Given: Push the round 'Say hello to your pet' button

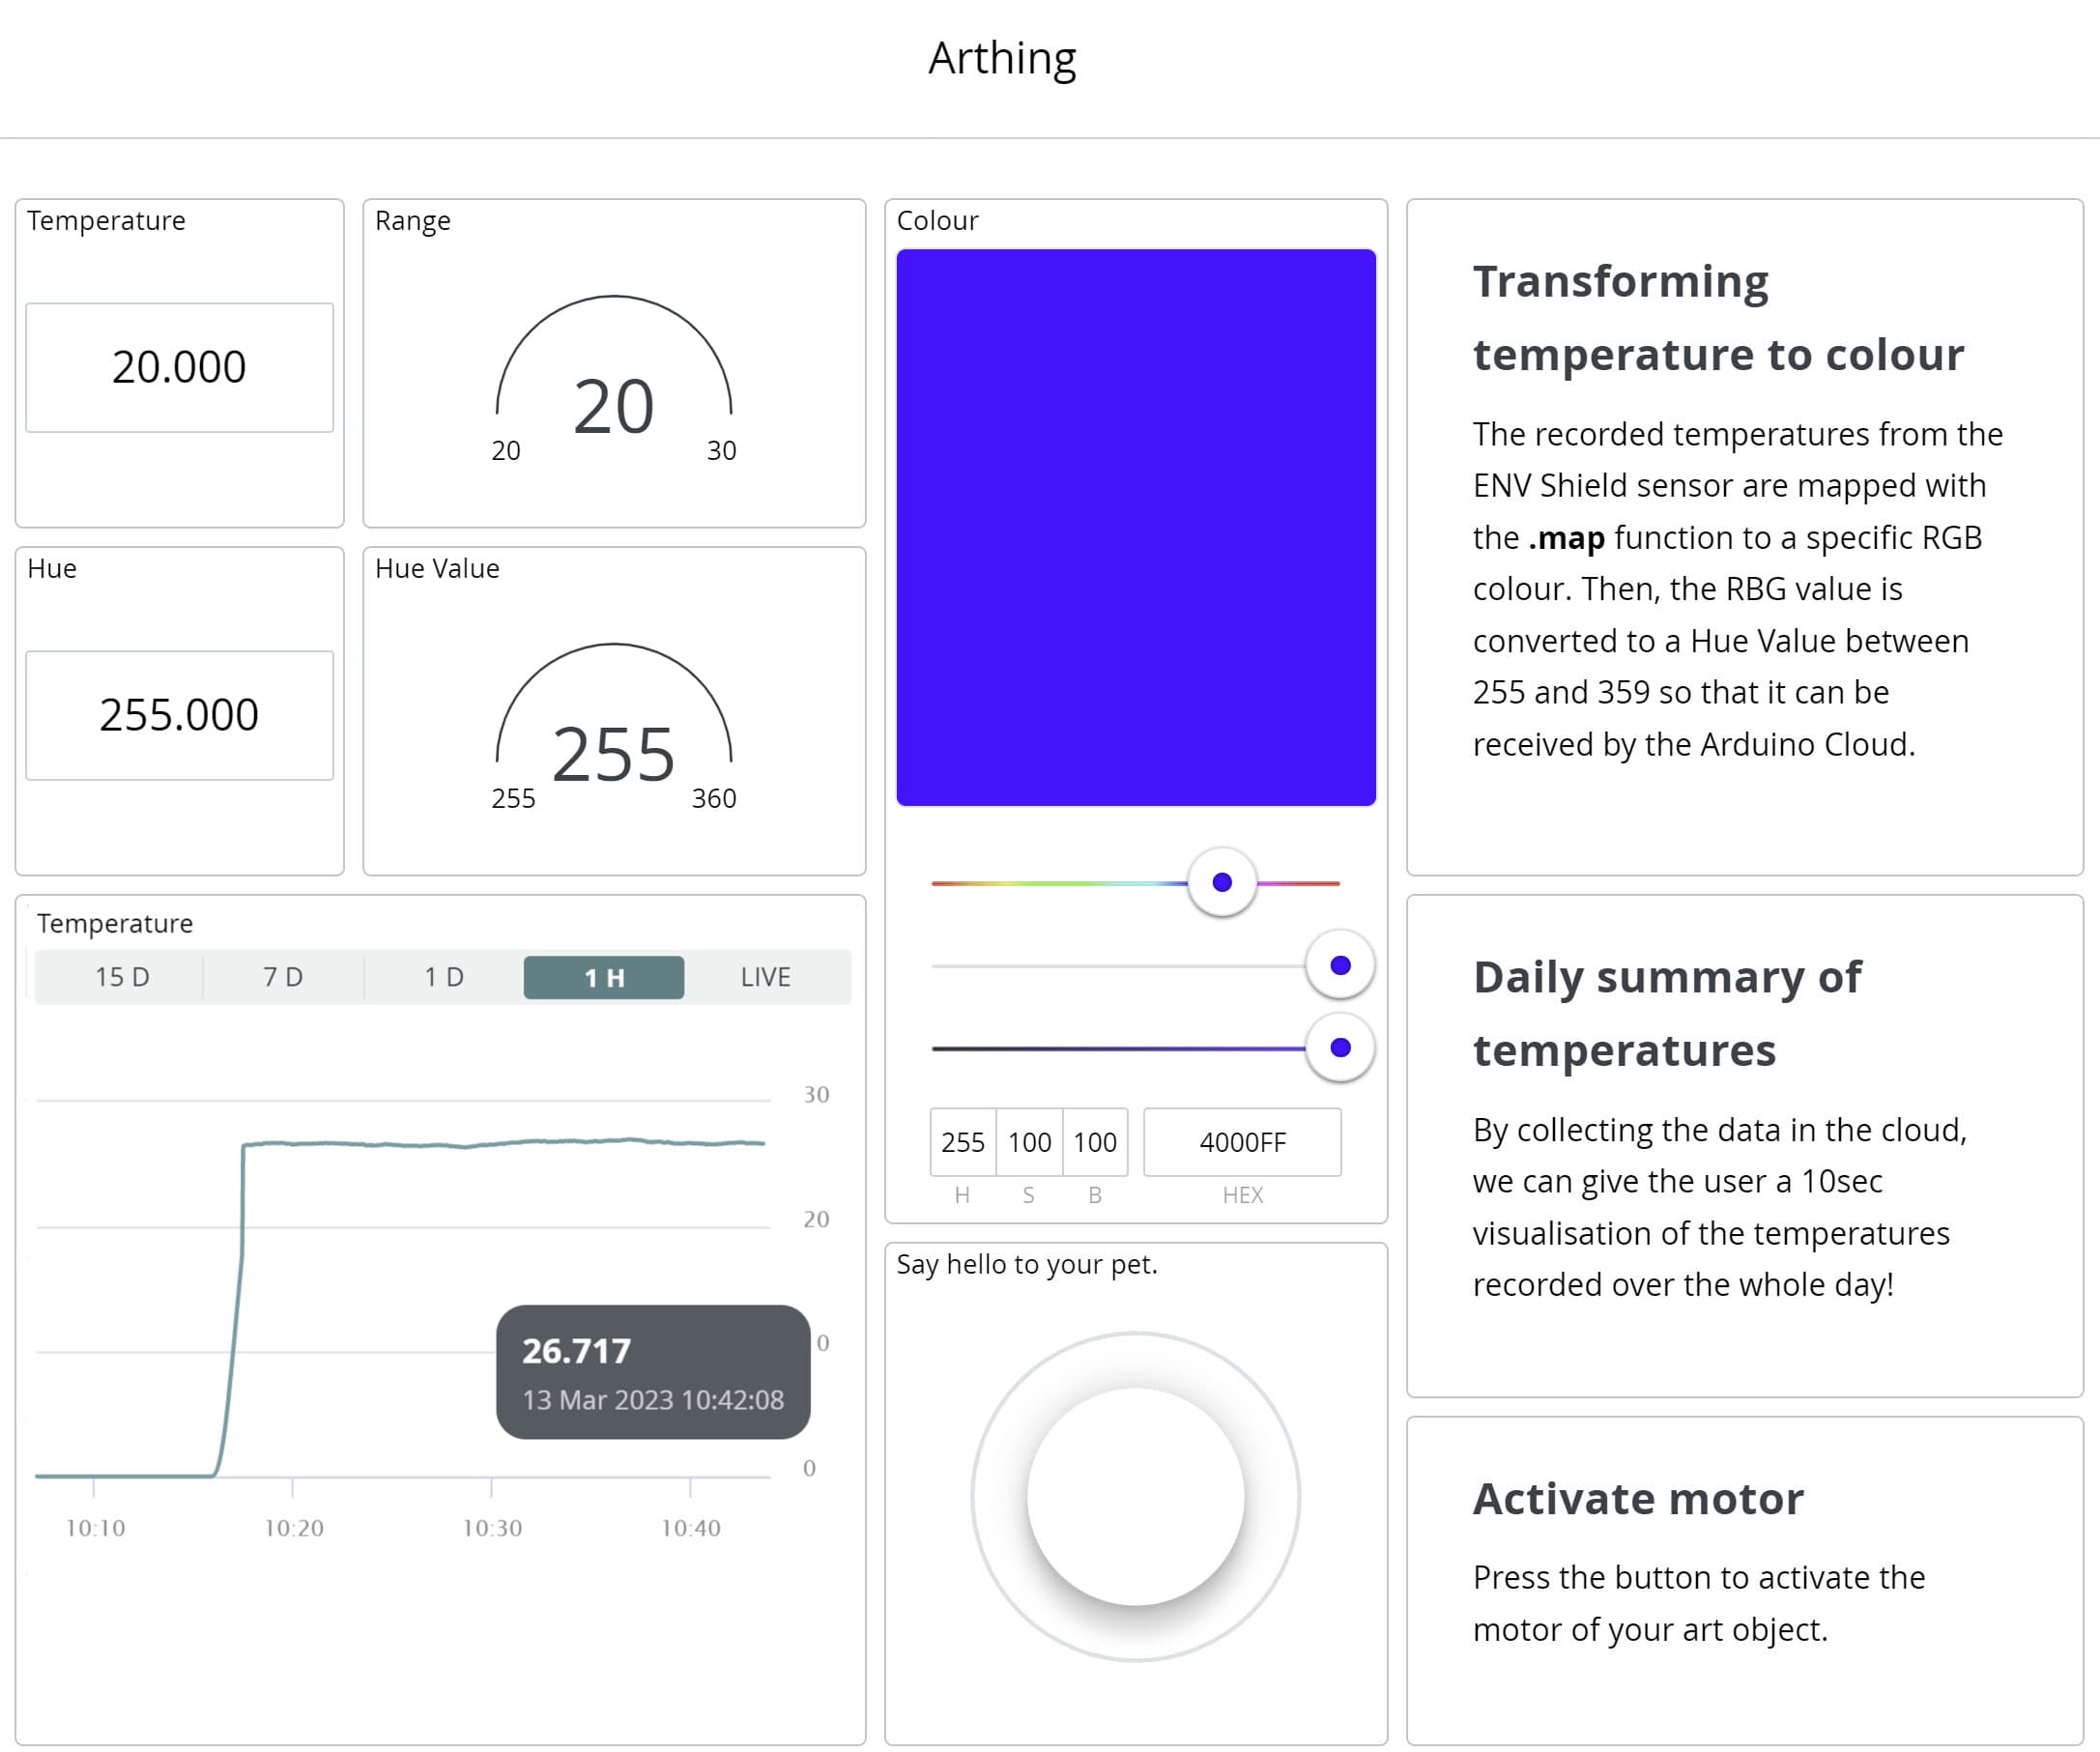Looking at the screenshot, I should [x=1136, y=1496].
